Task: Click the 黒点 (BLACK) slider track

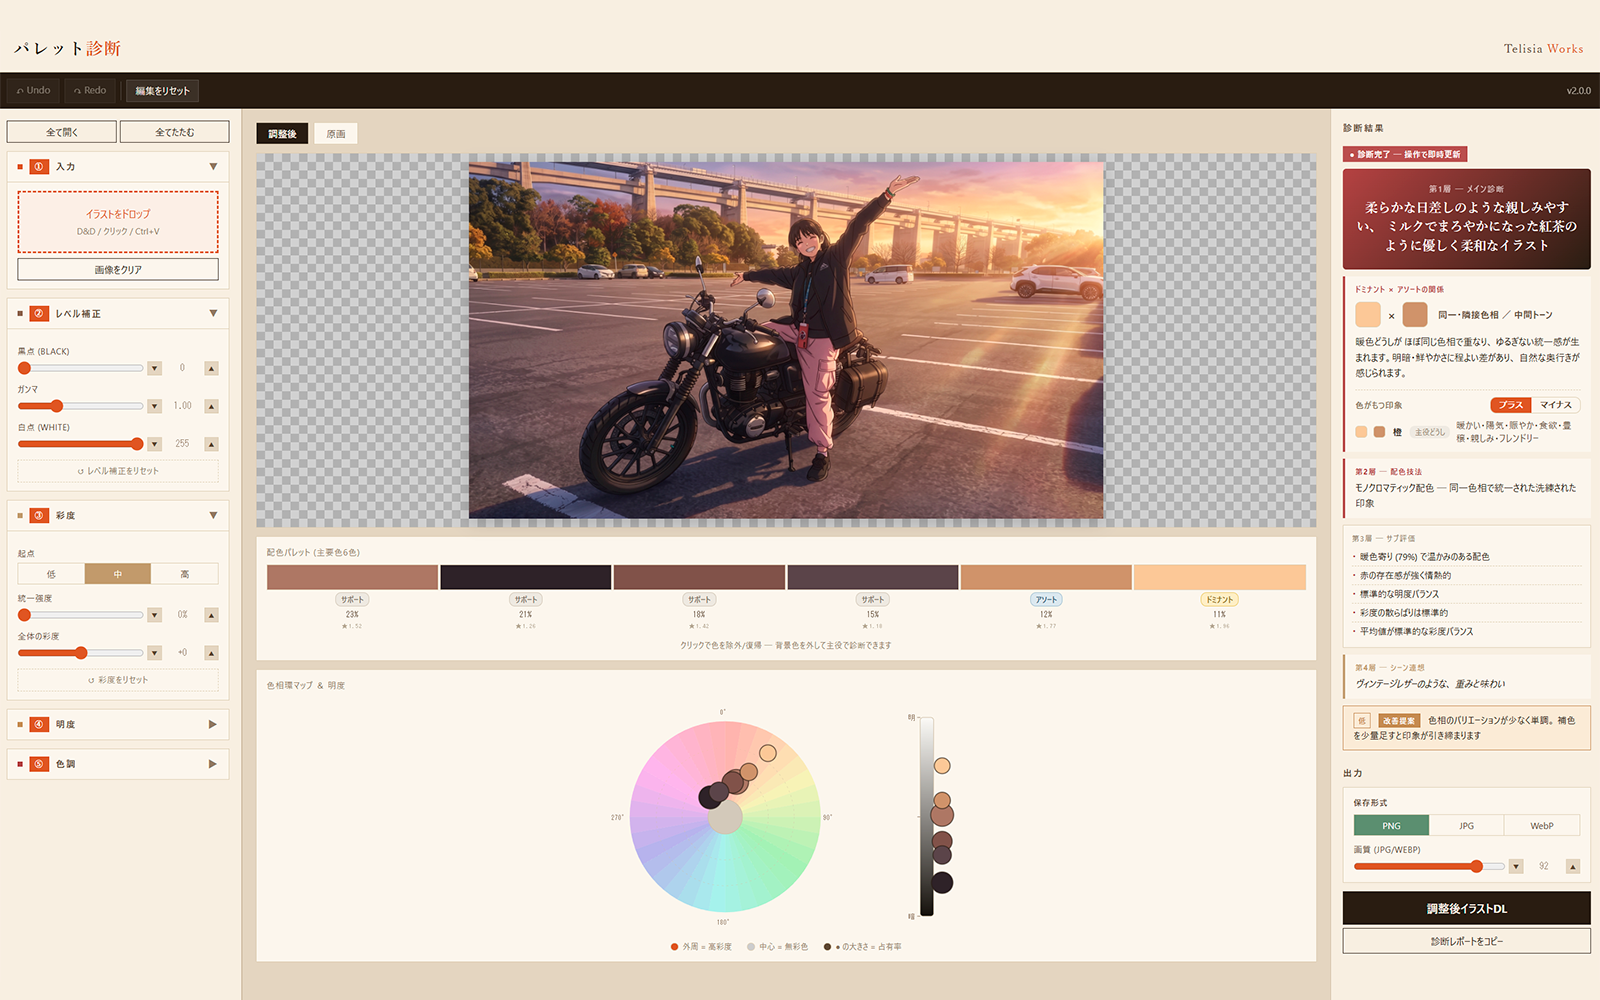Action: 81,368
